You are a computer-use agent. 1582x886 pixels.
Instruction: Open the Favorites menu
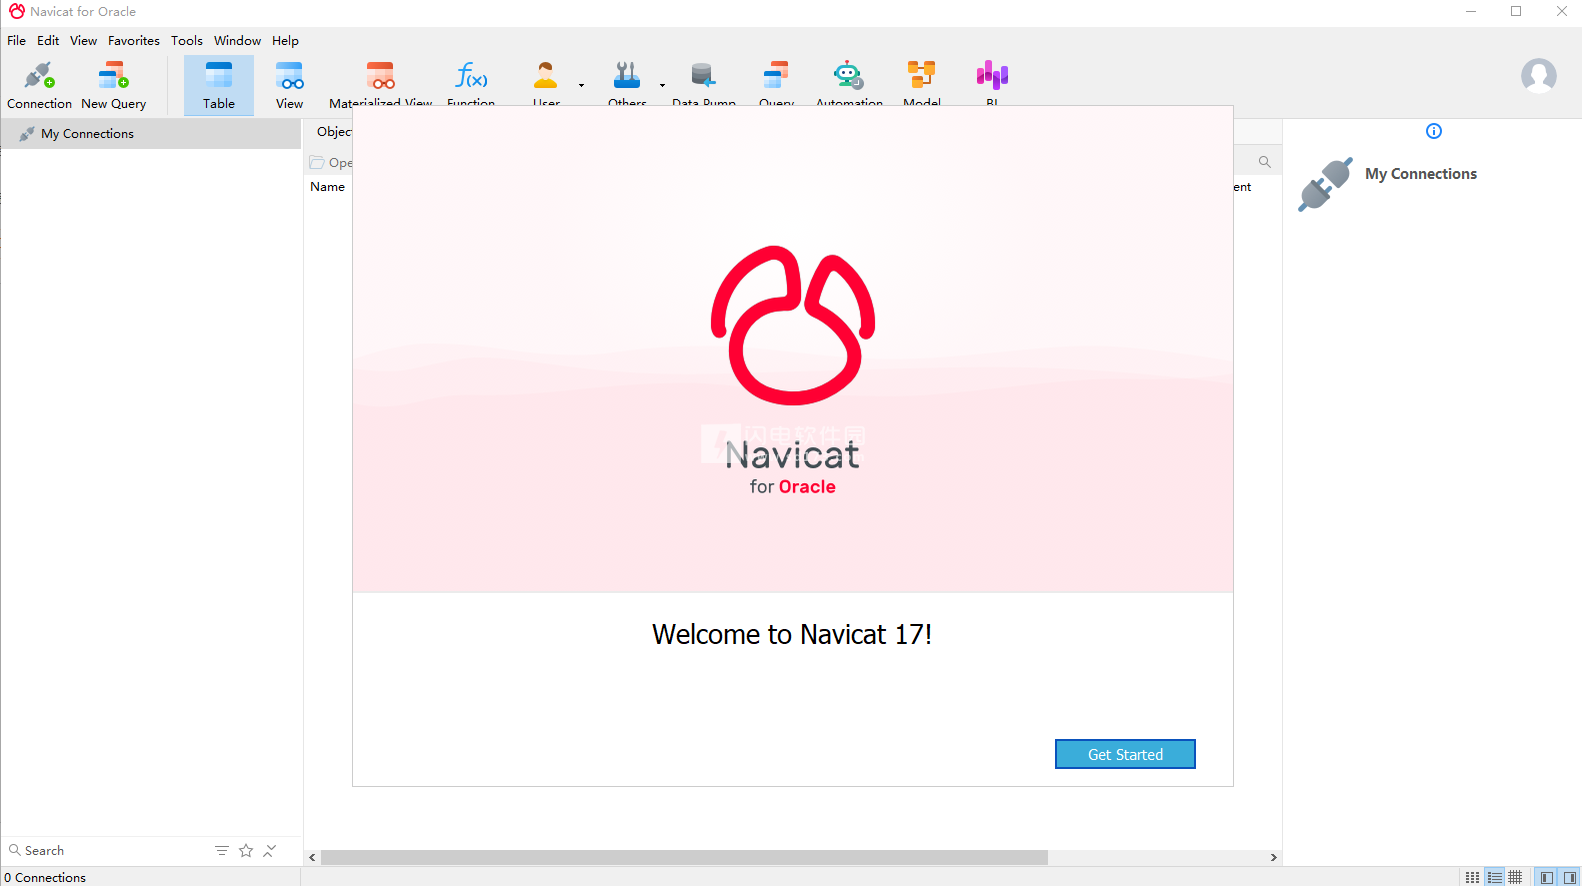133,41
